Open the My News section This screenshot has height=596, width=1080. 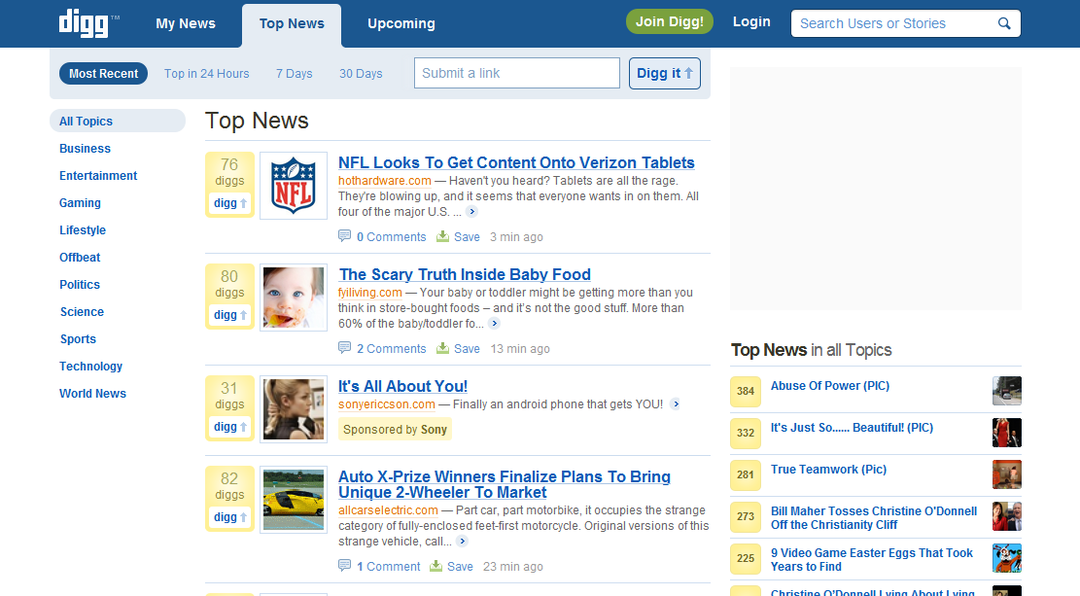click(185, 22)
